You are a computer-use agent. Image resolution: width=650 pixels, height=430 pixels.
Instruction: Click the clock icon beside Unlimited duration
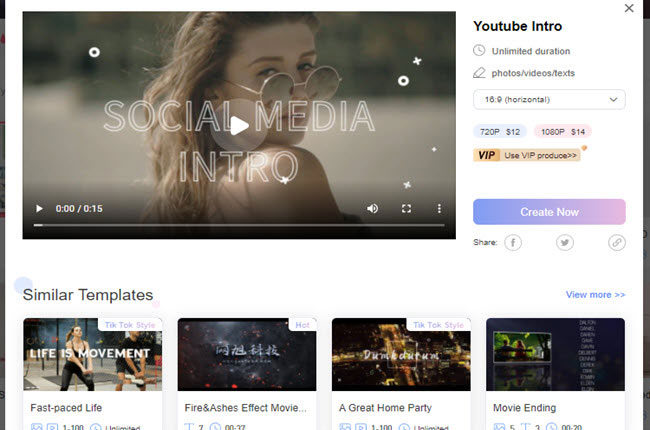pyautogui.click(x=479, y=51)
